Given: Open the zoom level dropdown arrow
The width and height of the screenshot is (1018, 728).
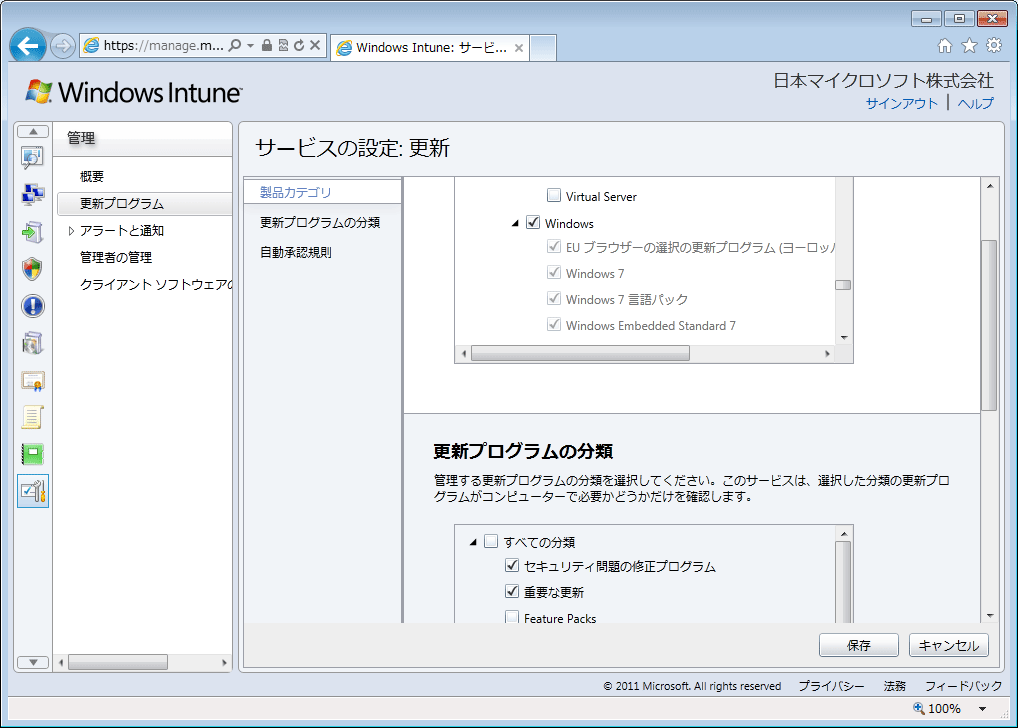Looking at the screenshot, I should [982, 709].
